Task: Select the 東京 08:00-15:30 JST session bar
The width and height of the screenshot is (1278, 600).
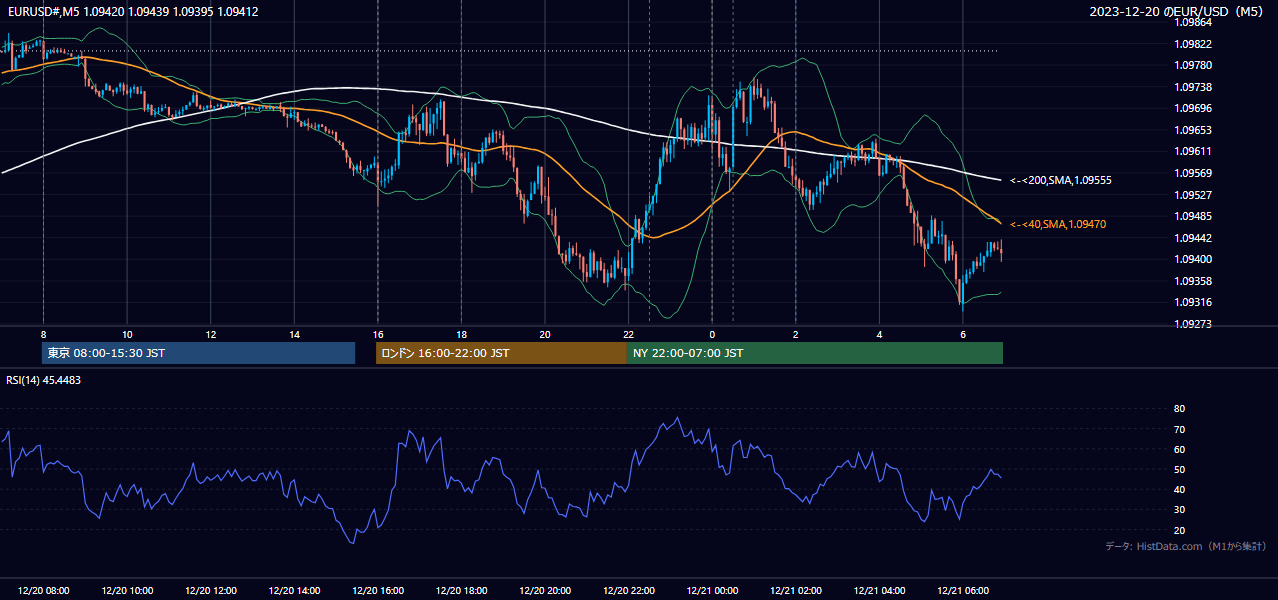Action: point(199,353)
